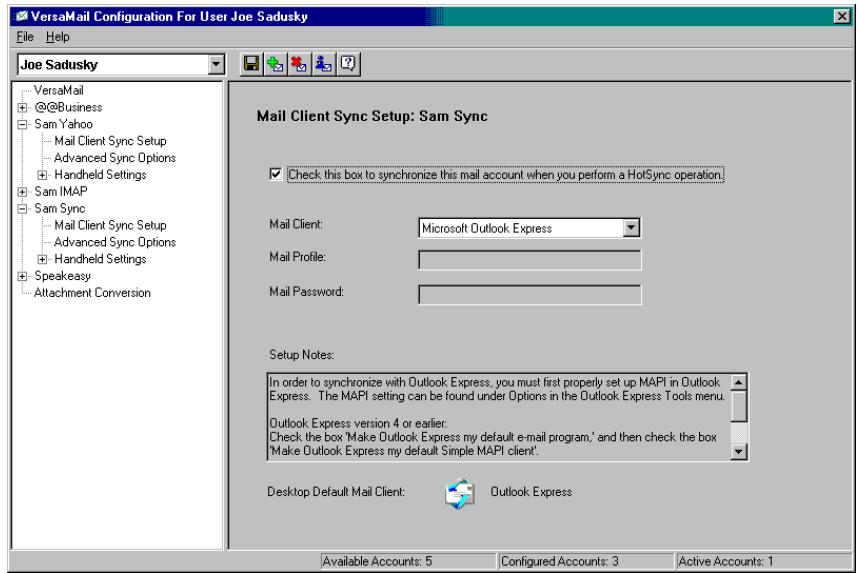Expand Handheld Settings under Sam Yahoo
The height and width of the screenshot is (573, 859).
point(42,175)
